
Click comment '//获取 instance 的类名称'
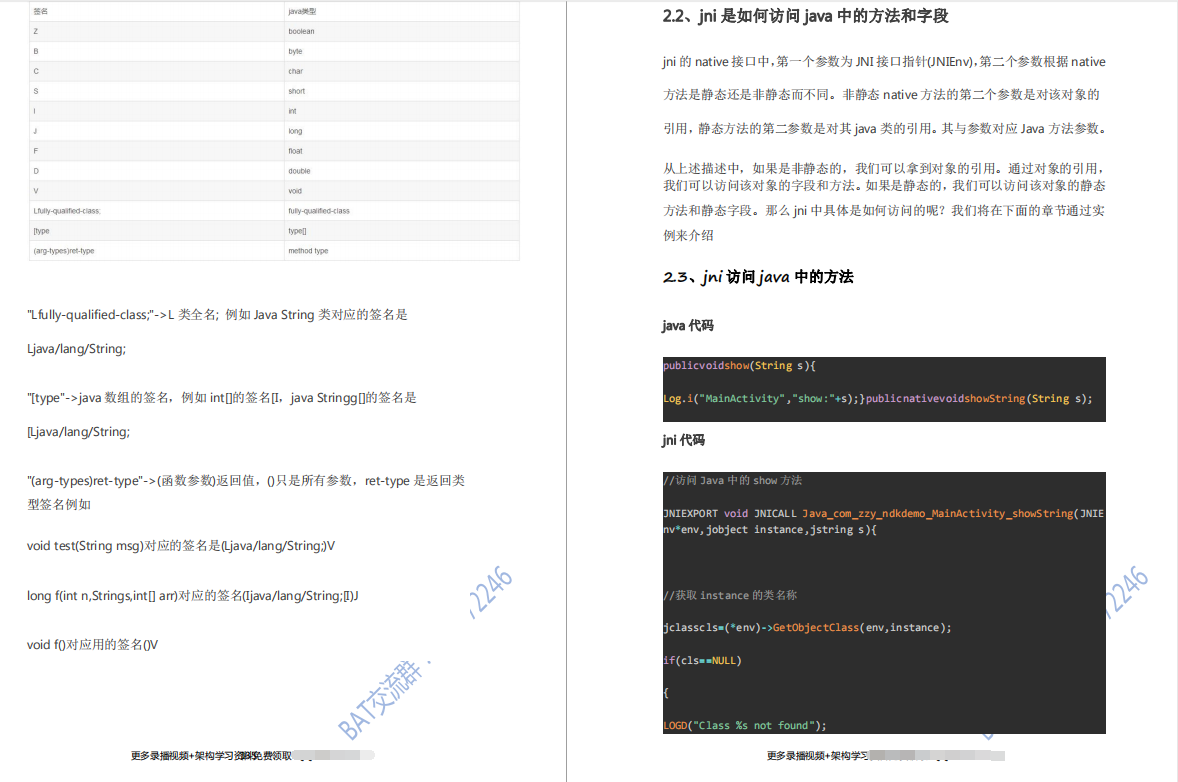[730, 595]
